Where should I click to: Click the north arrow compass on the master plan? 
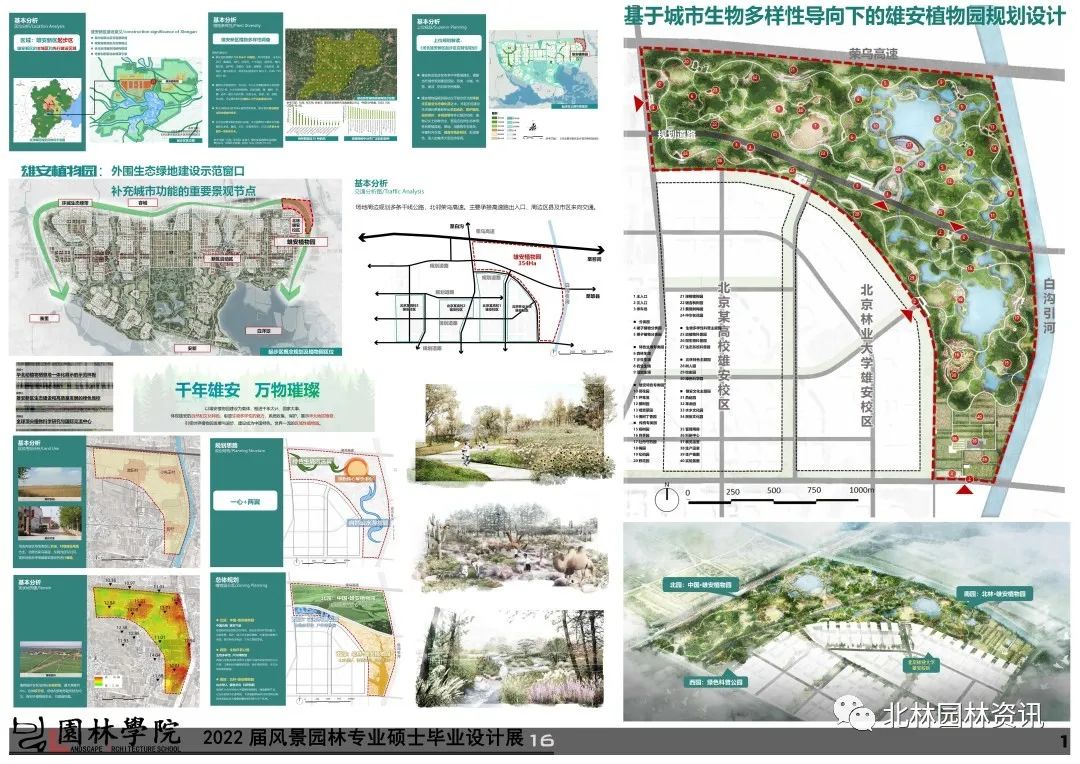pos(666,497)
